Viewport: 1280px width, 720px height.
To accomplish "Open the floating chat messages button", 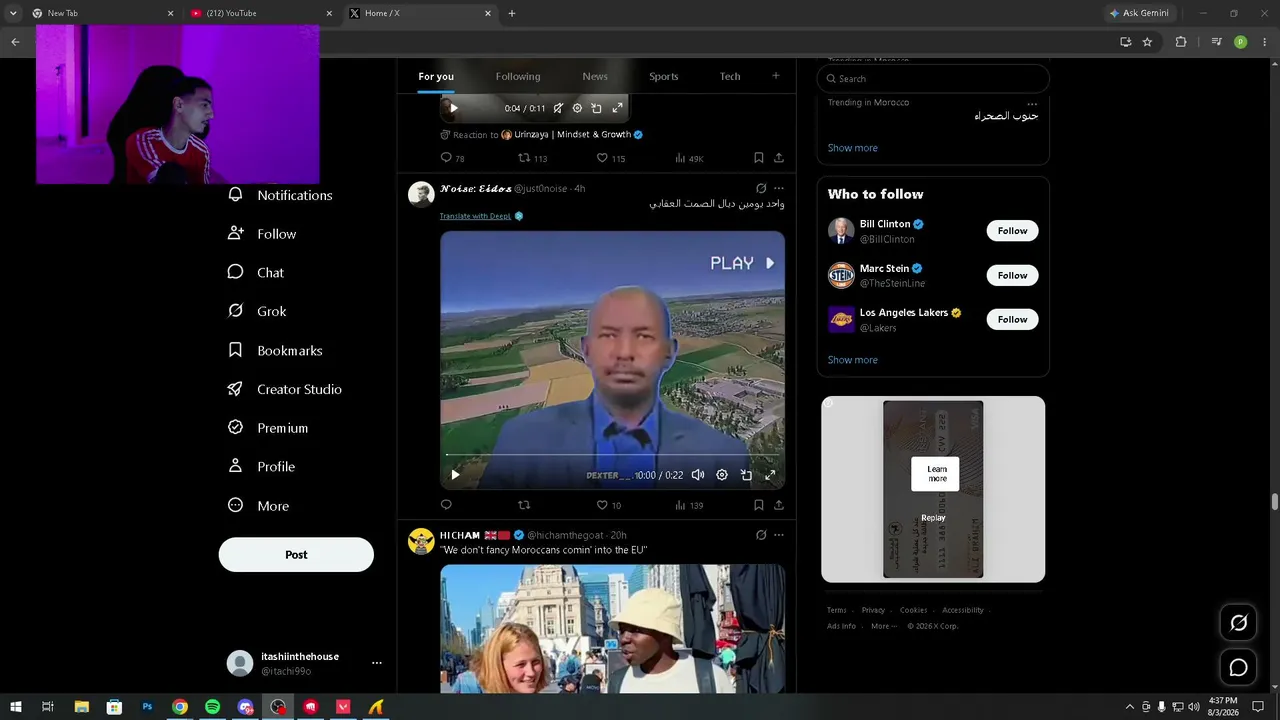I will [x=1238, y=667].
